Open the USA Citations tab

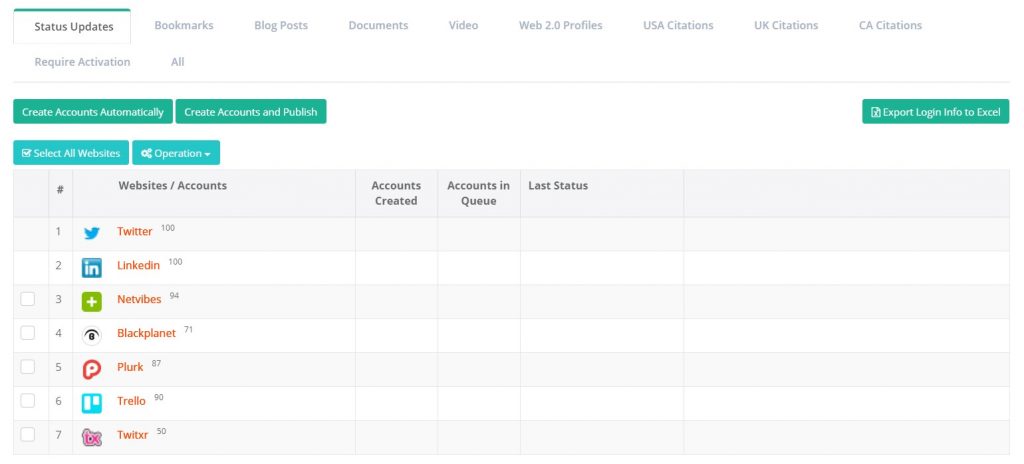click(678, 25)
